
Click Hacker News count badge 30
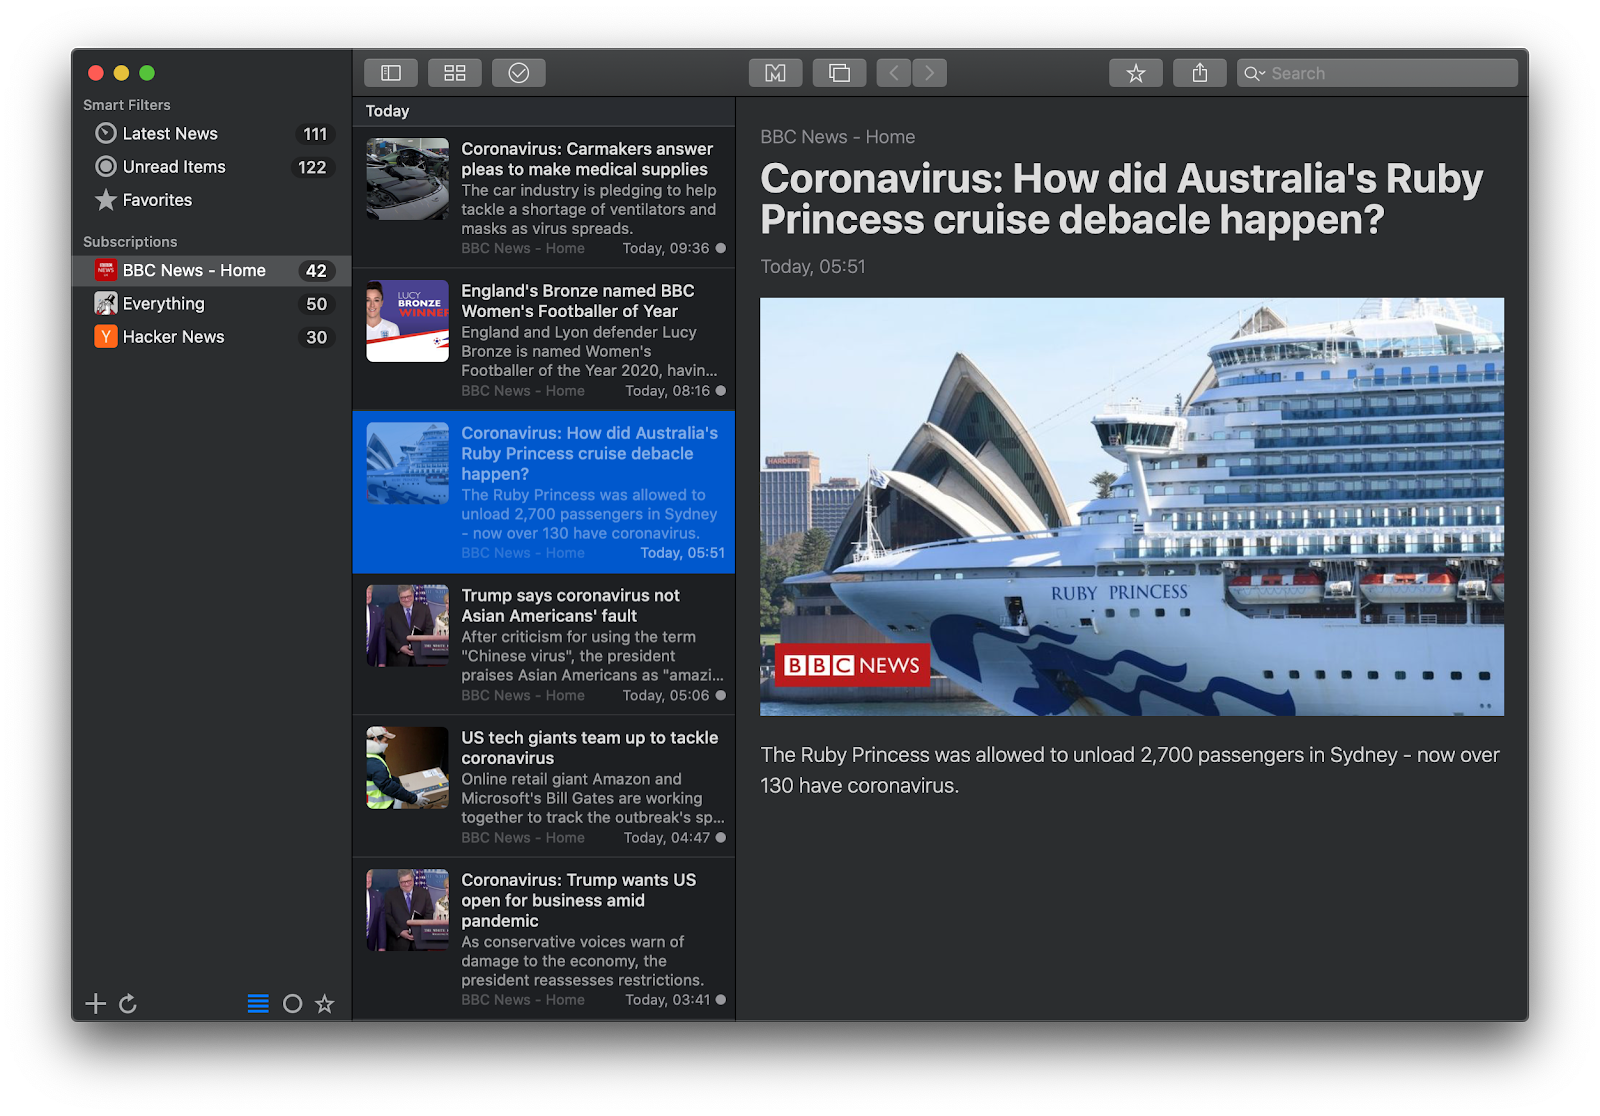[317, 337]
